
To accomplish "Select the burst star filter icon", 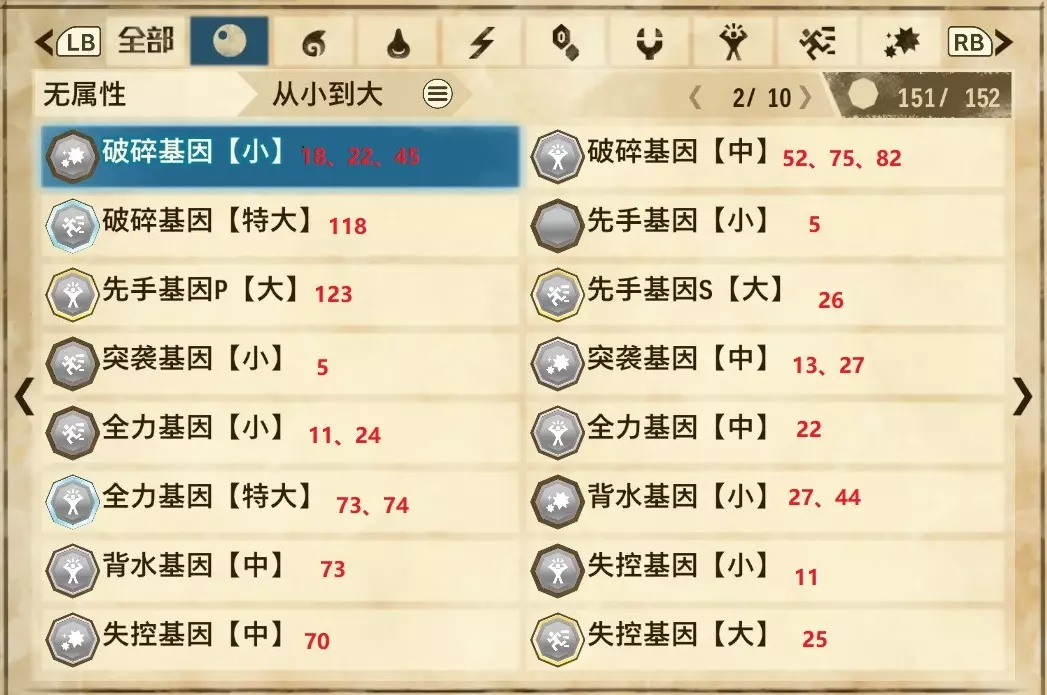I will click(901, 43).
